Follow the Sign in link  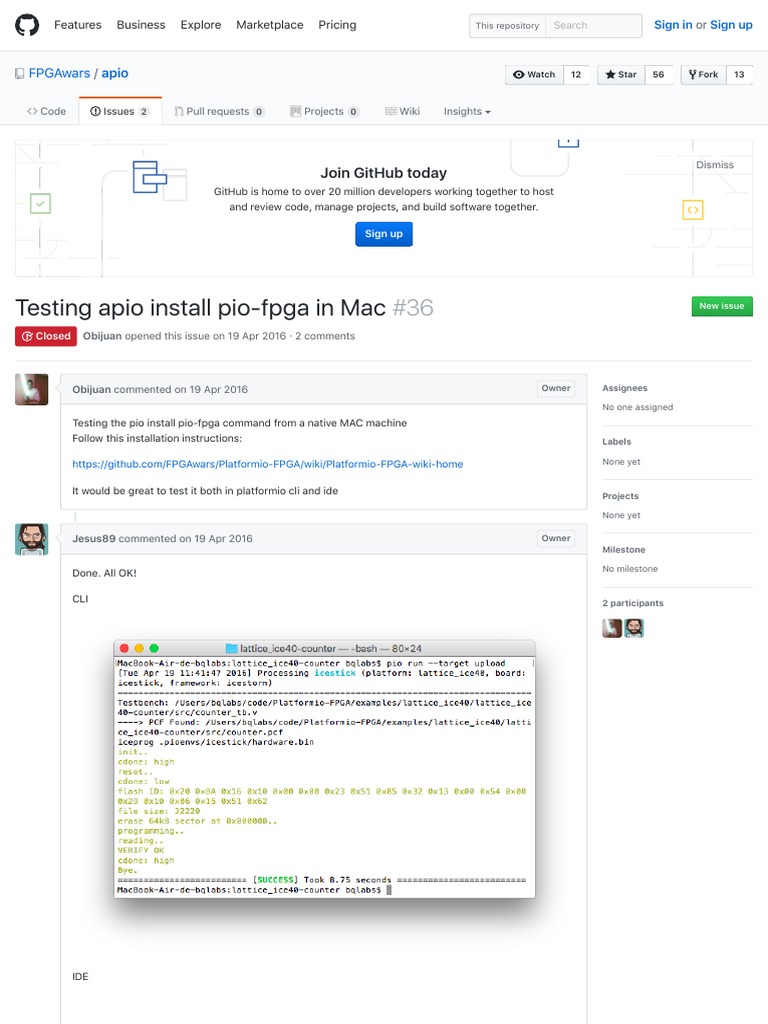coord(673,25)
